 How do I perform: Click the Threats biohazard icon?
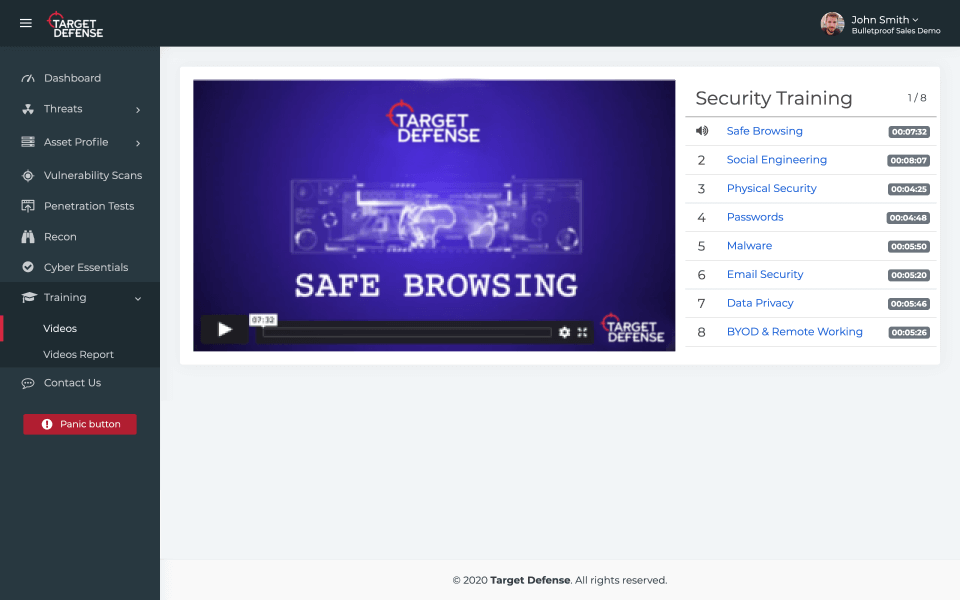[x=28, y=109]
